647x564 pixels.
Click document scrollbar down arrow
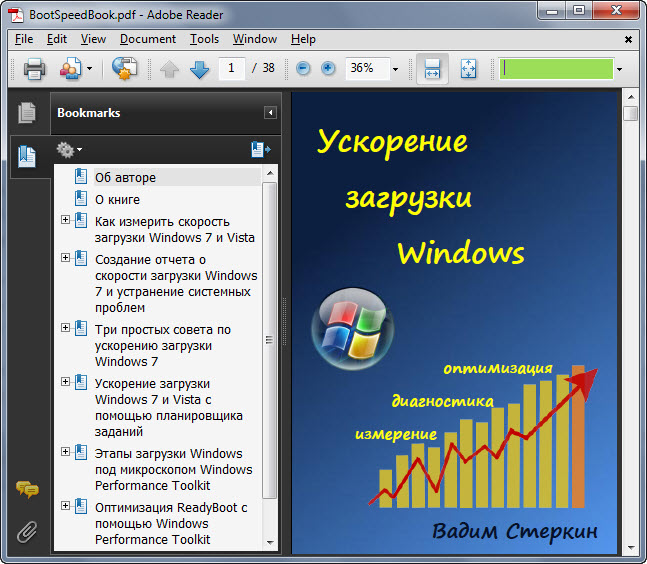coord(631,548)
